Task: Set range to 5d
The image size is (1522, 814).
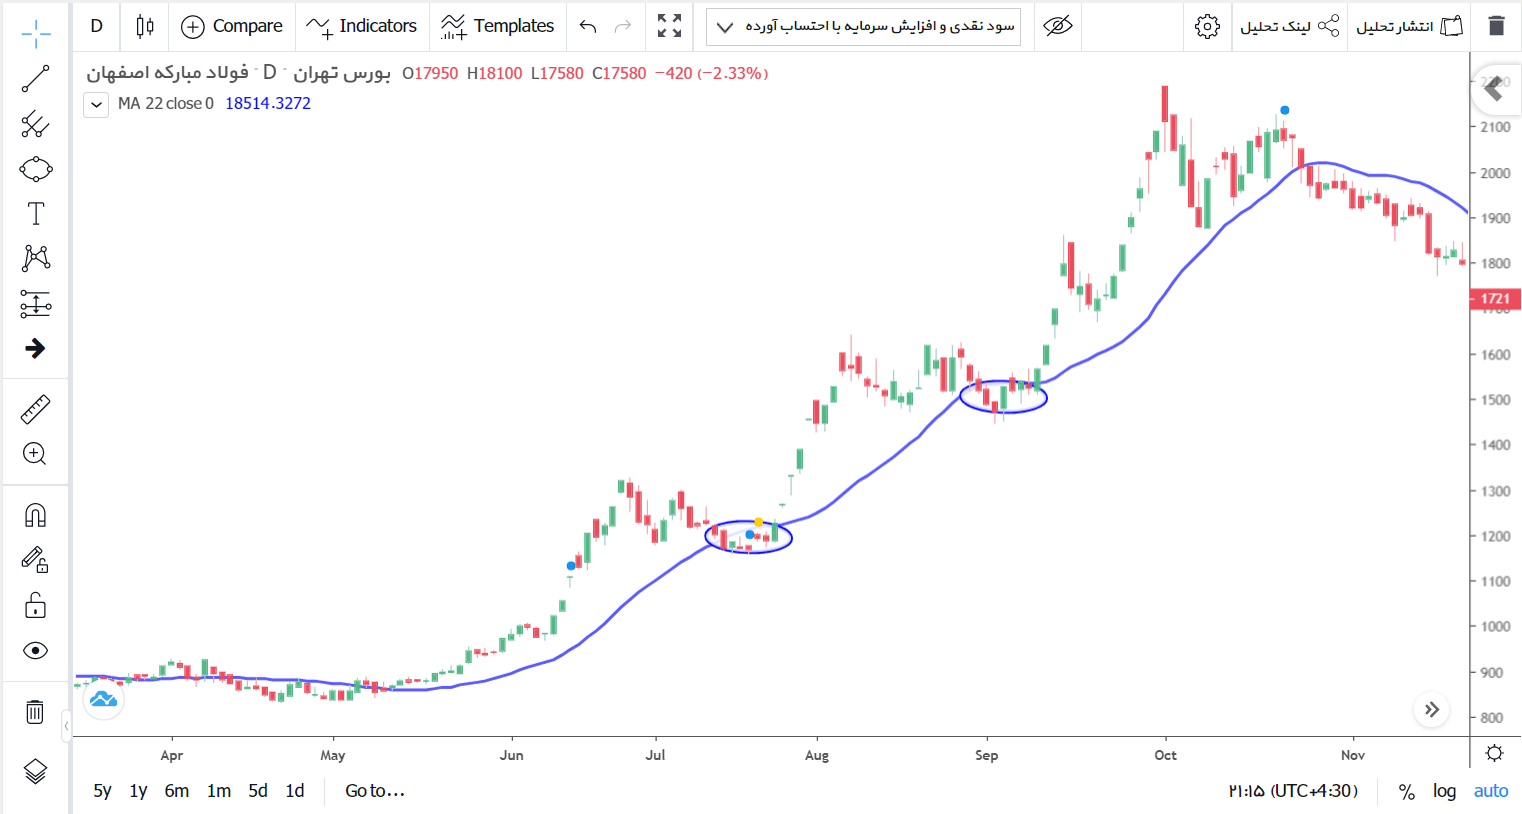Action: (258, 791)
